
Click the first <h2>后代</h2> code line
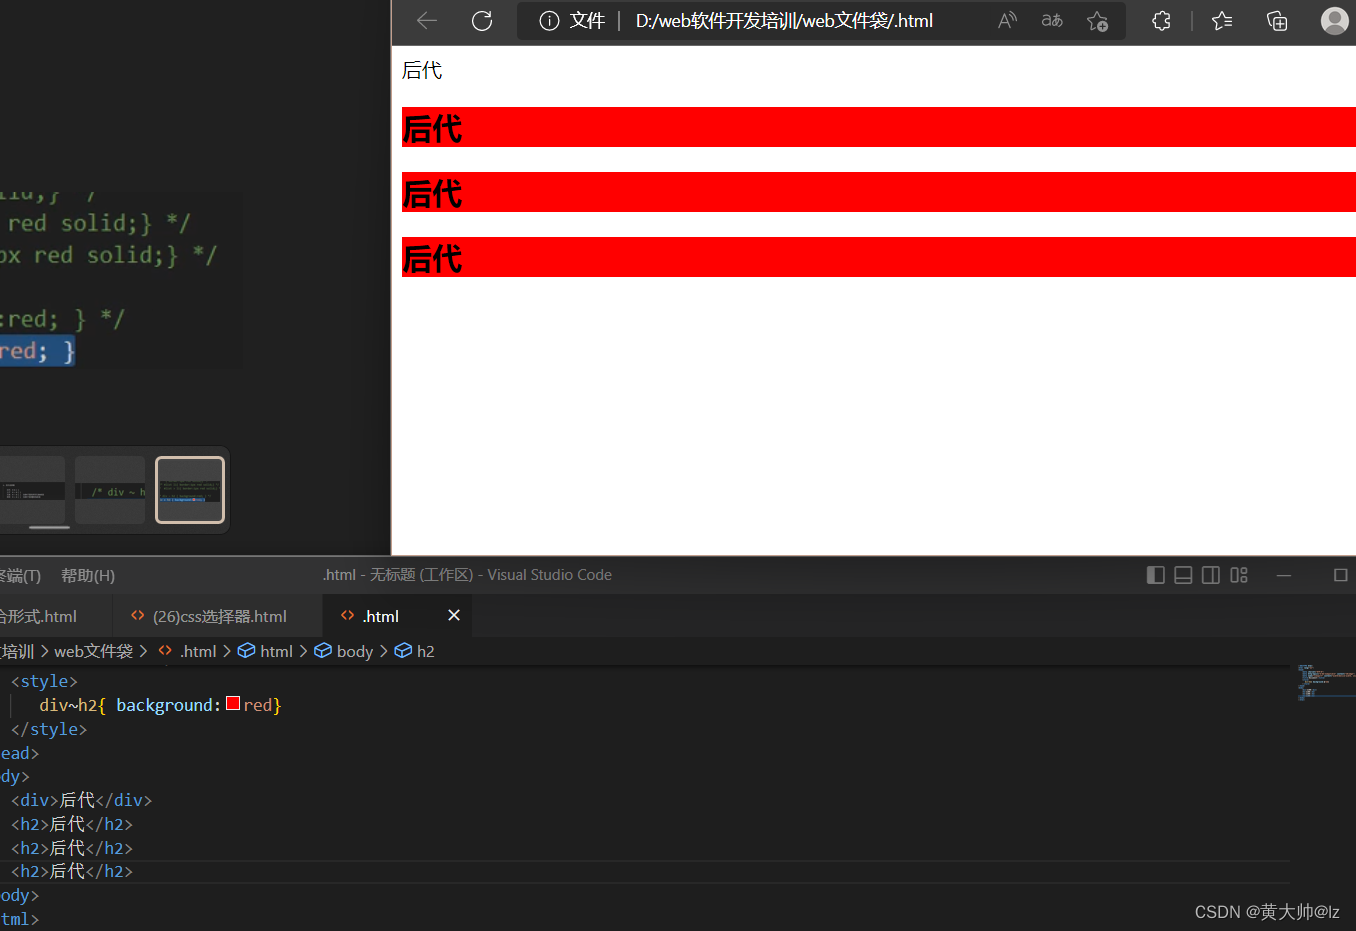click(x=72, y=824)
